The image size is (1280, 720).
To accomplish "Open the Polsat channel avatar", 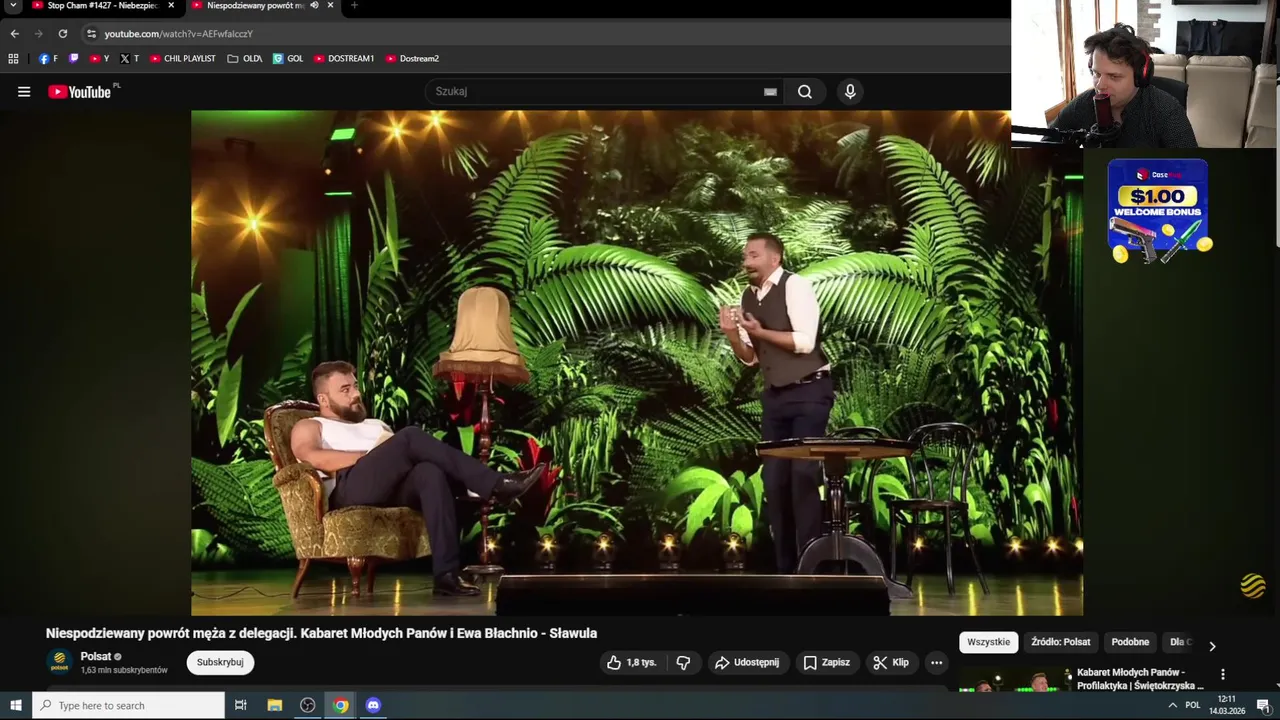I will click(x=60, y=662).
